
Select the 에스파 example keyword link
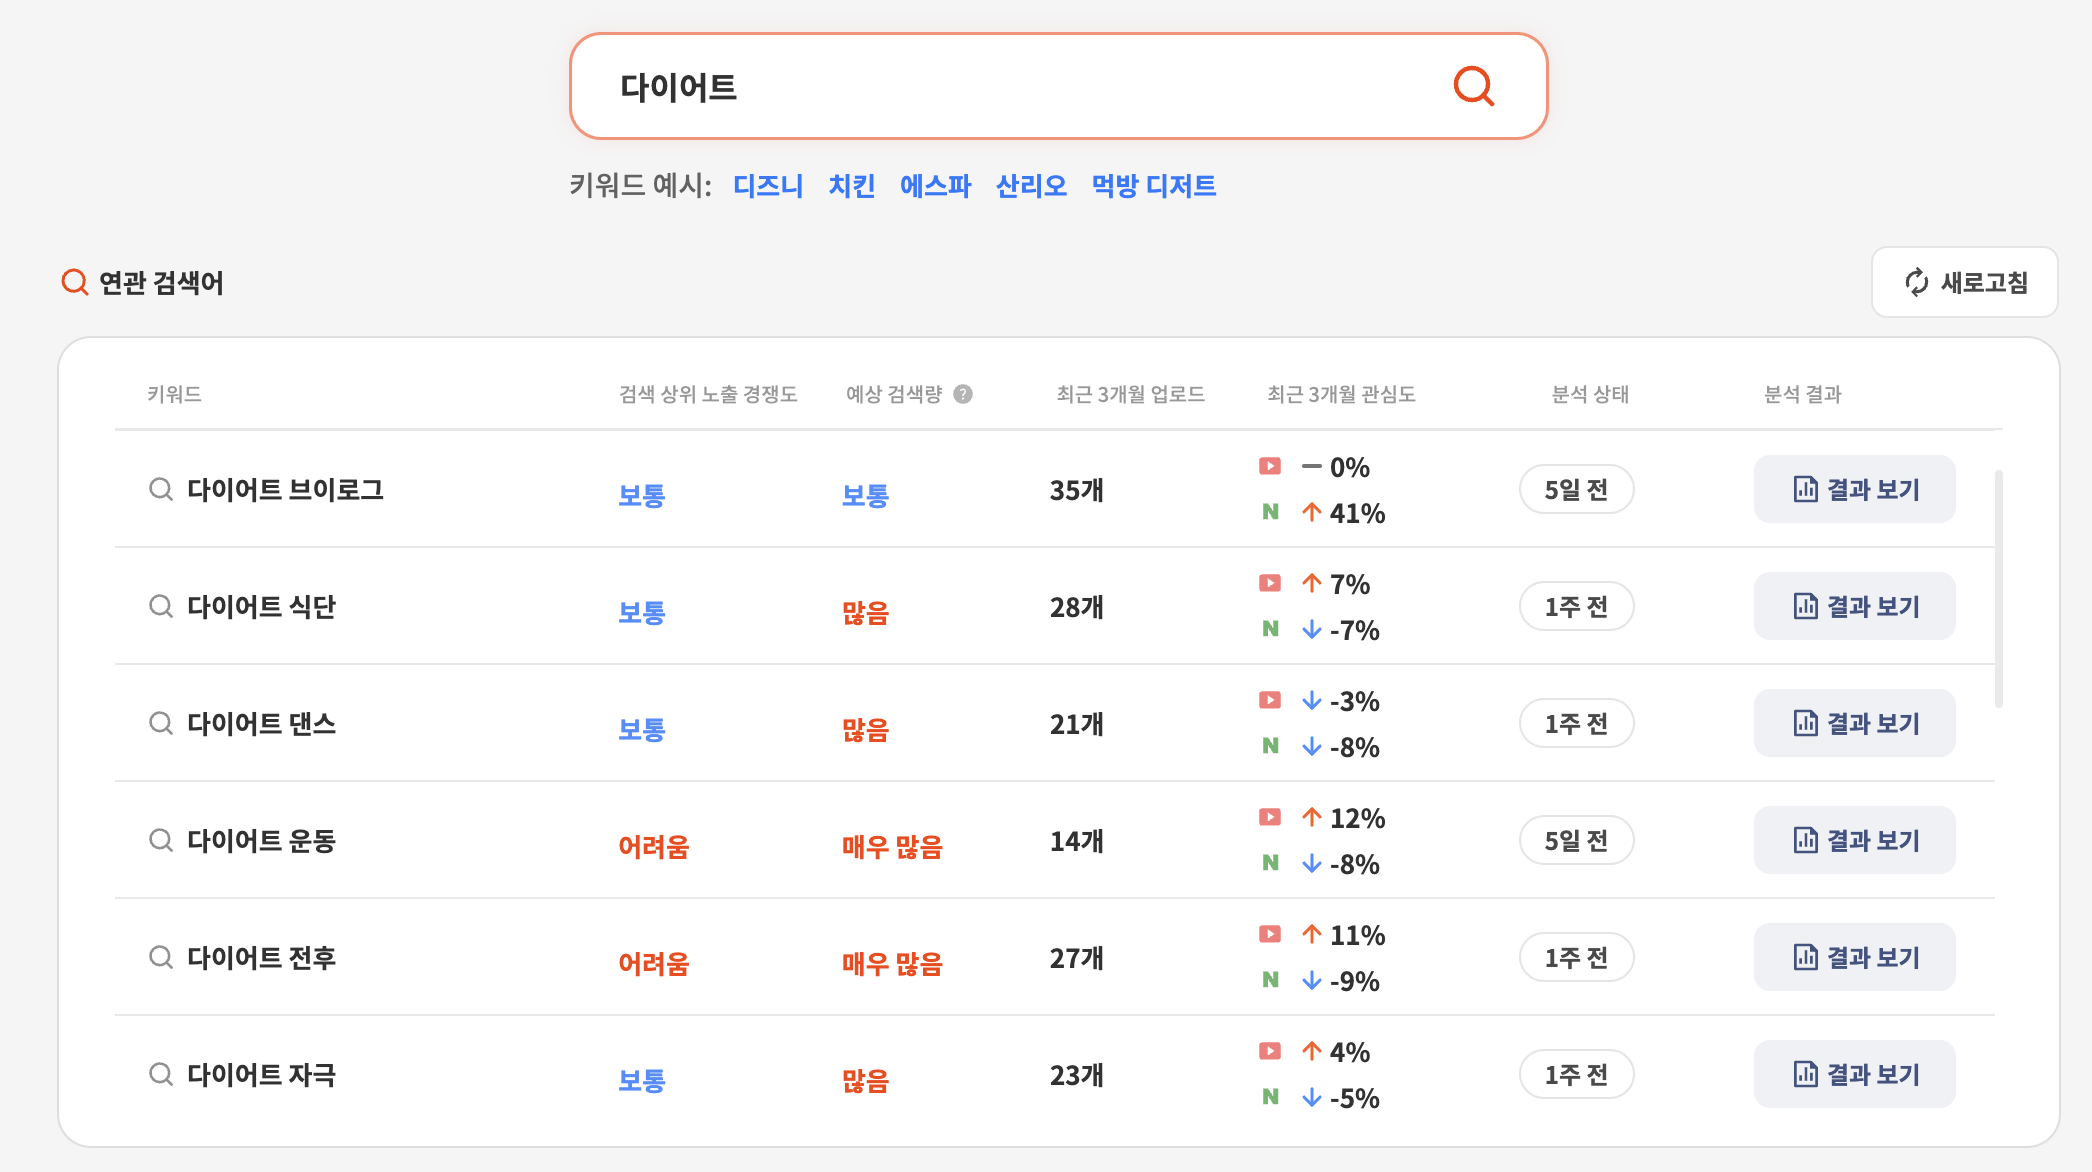pyautogui.click(x=936, y=186)
